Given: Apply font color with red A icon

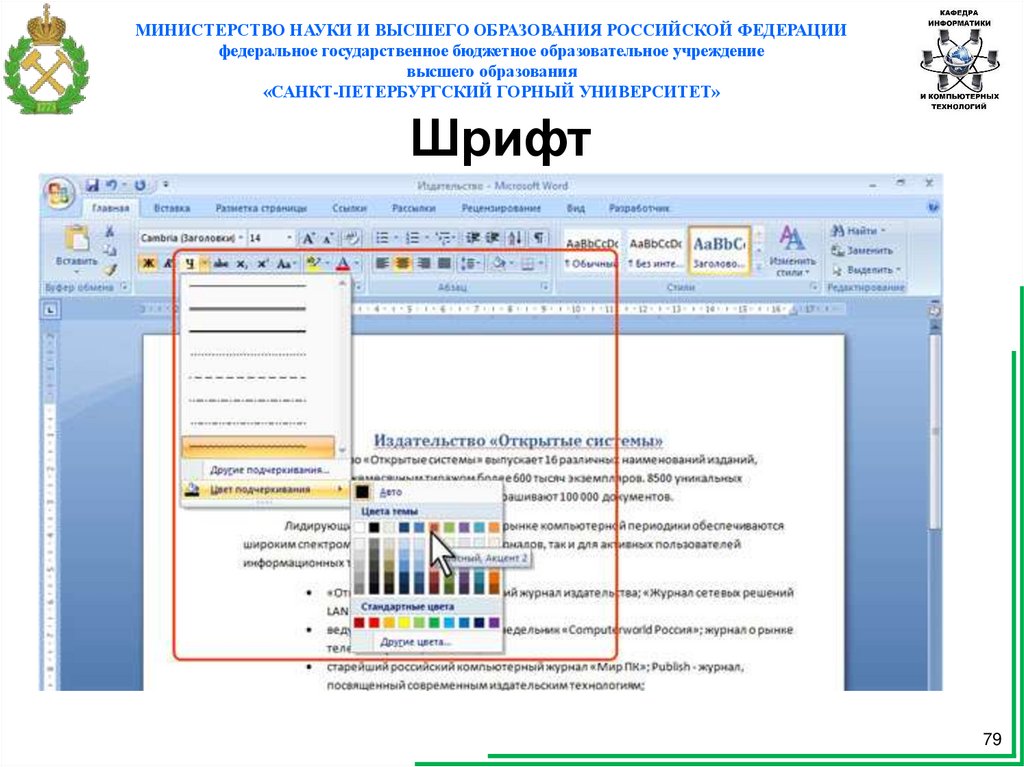Looking at the screenshot, I should (342, 263).
